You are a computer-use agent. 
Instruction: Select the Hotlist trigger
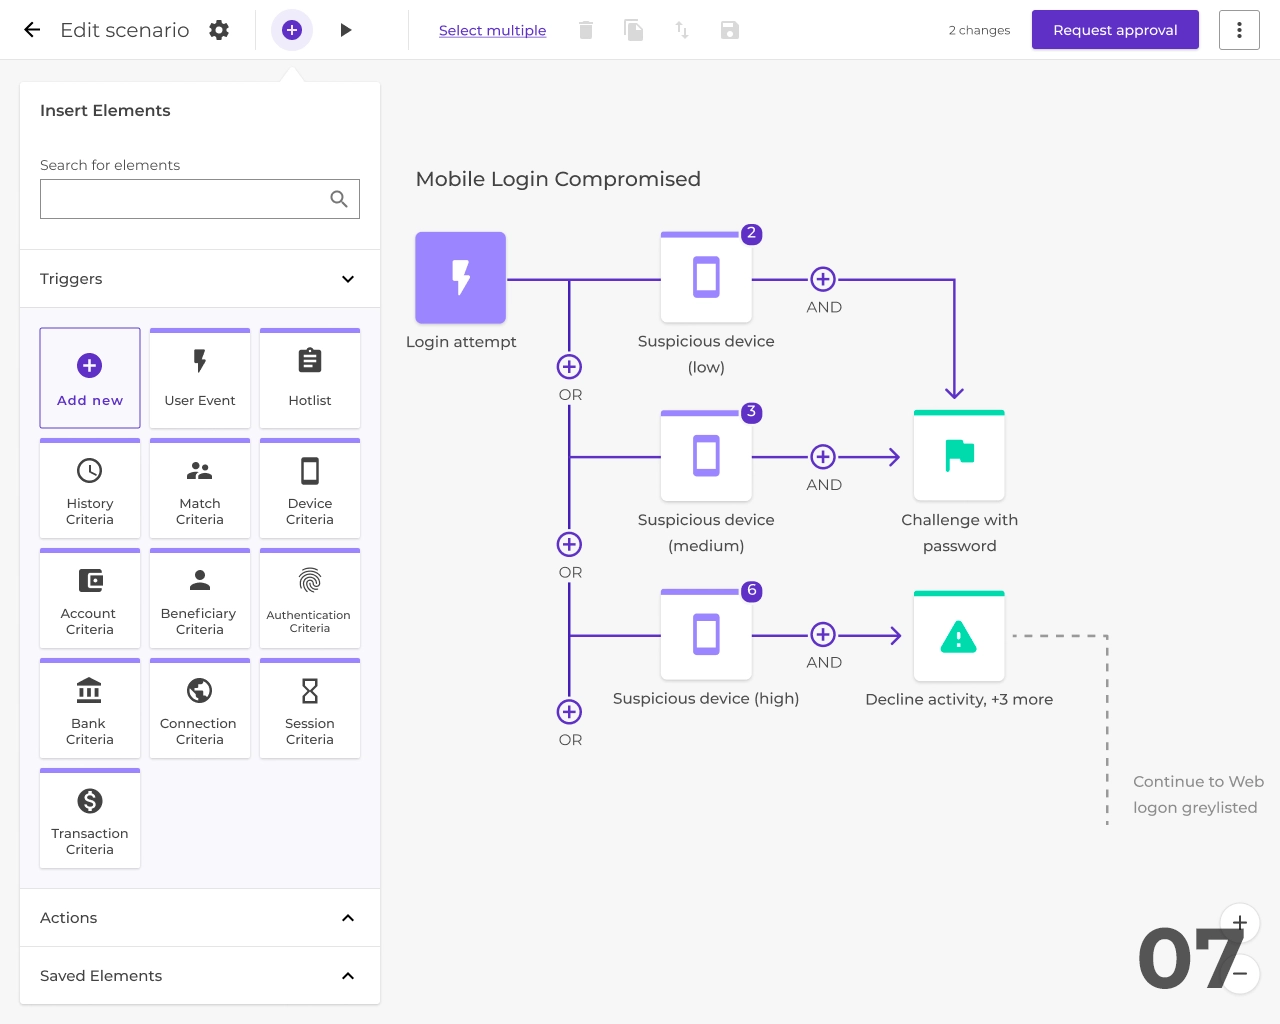[310, 378]
